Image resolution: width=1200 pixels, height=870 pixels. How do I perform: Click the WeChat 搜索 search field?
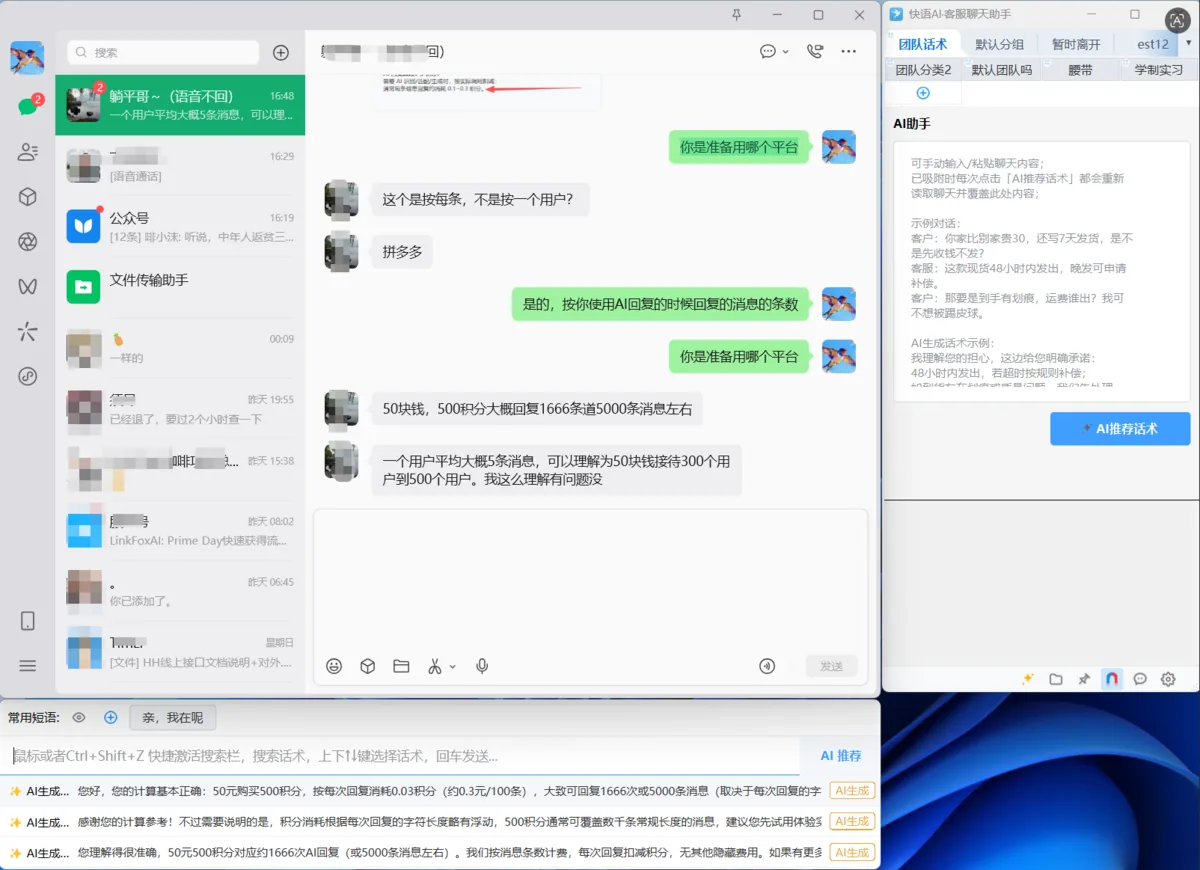tap(163, 53)
